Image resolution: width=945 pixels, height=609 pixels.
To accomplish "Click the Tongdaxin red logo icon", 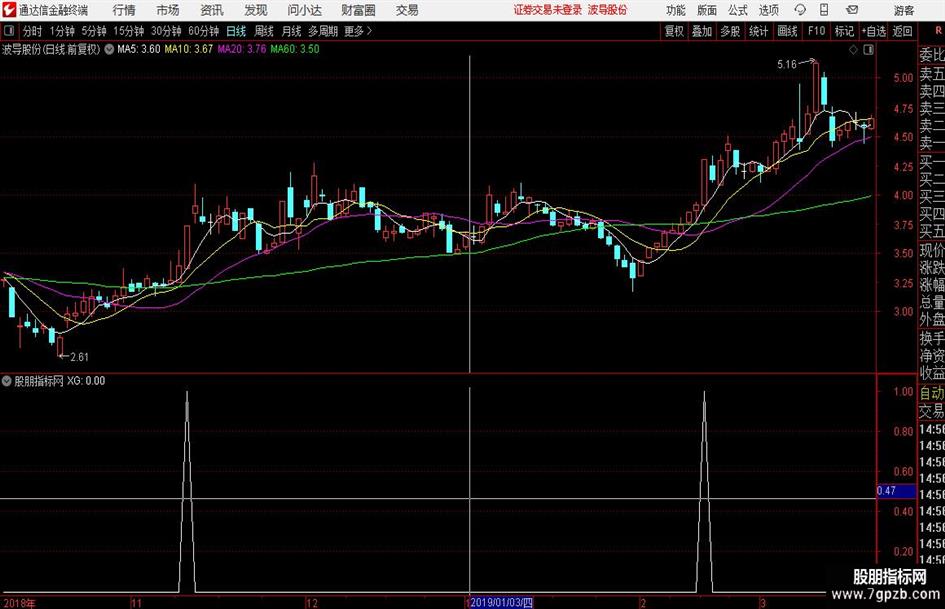I will tap(8, 10).
